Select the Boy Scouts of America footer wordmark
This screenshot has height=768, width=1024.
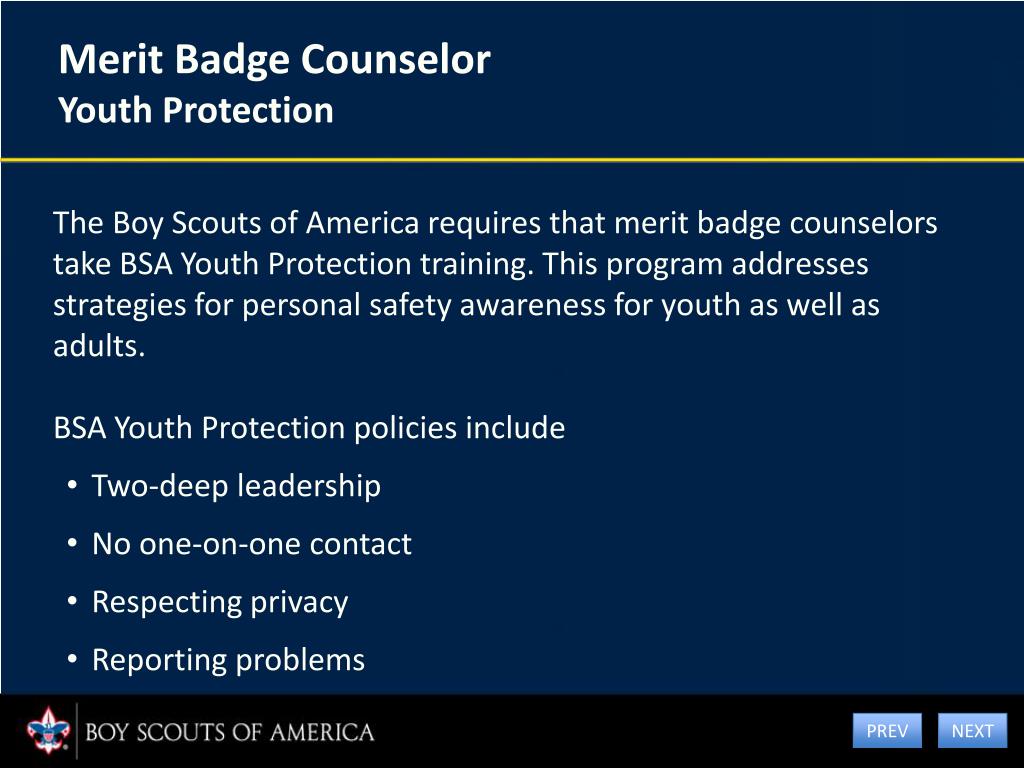pyautogui.click(x=230, y=732)
